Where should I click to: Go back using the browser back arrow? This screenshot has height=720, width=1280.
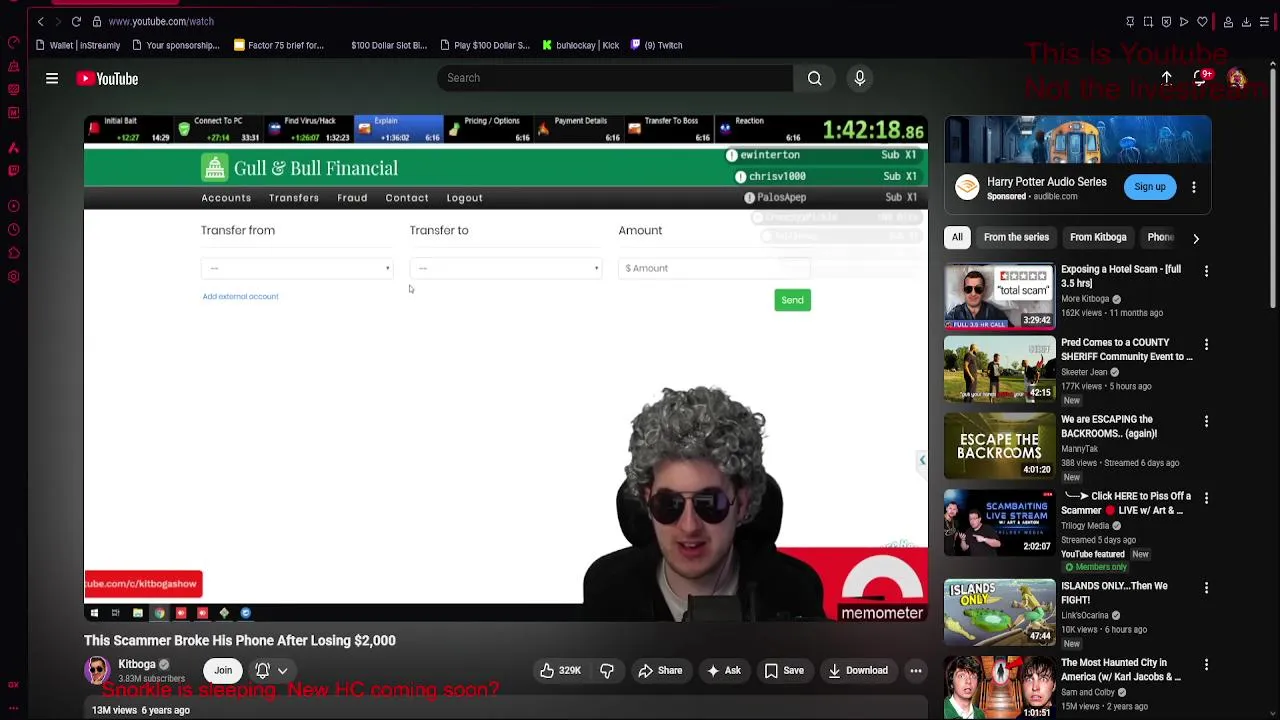(40, 21)
